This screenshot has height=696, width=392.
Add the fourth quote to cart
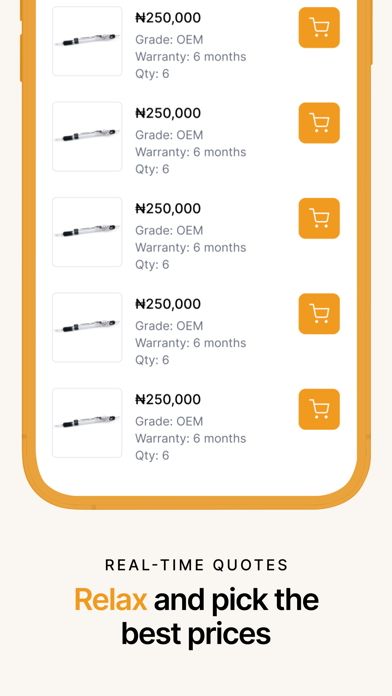[x=319, y=314]
